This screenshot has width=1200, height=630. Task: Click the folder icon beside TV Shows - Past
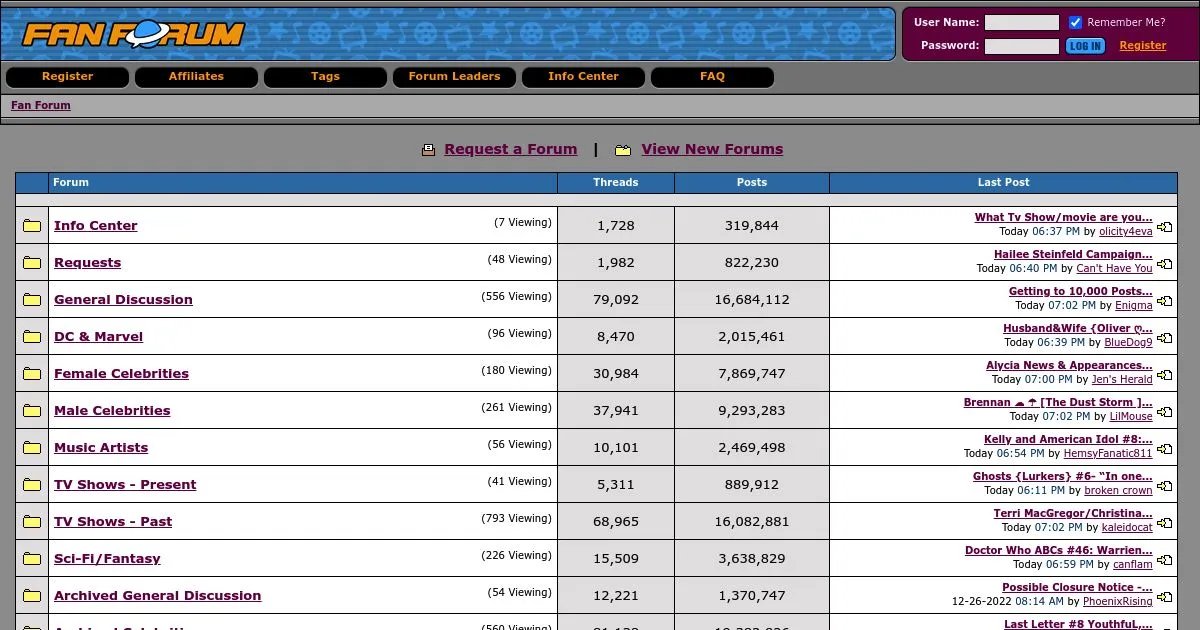(32, 522)
